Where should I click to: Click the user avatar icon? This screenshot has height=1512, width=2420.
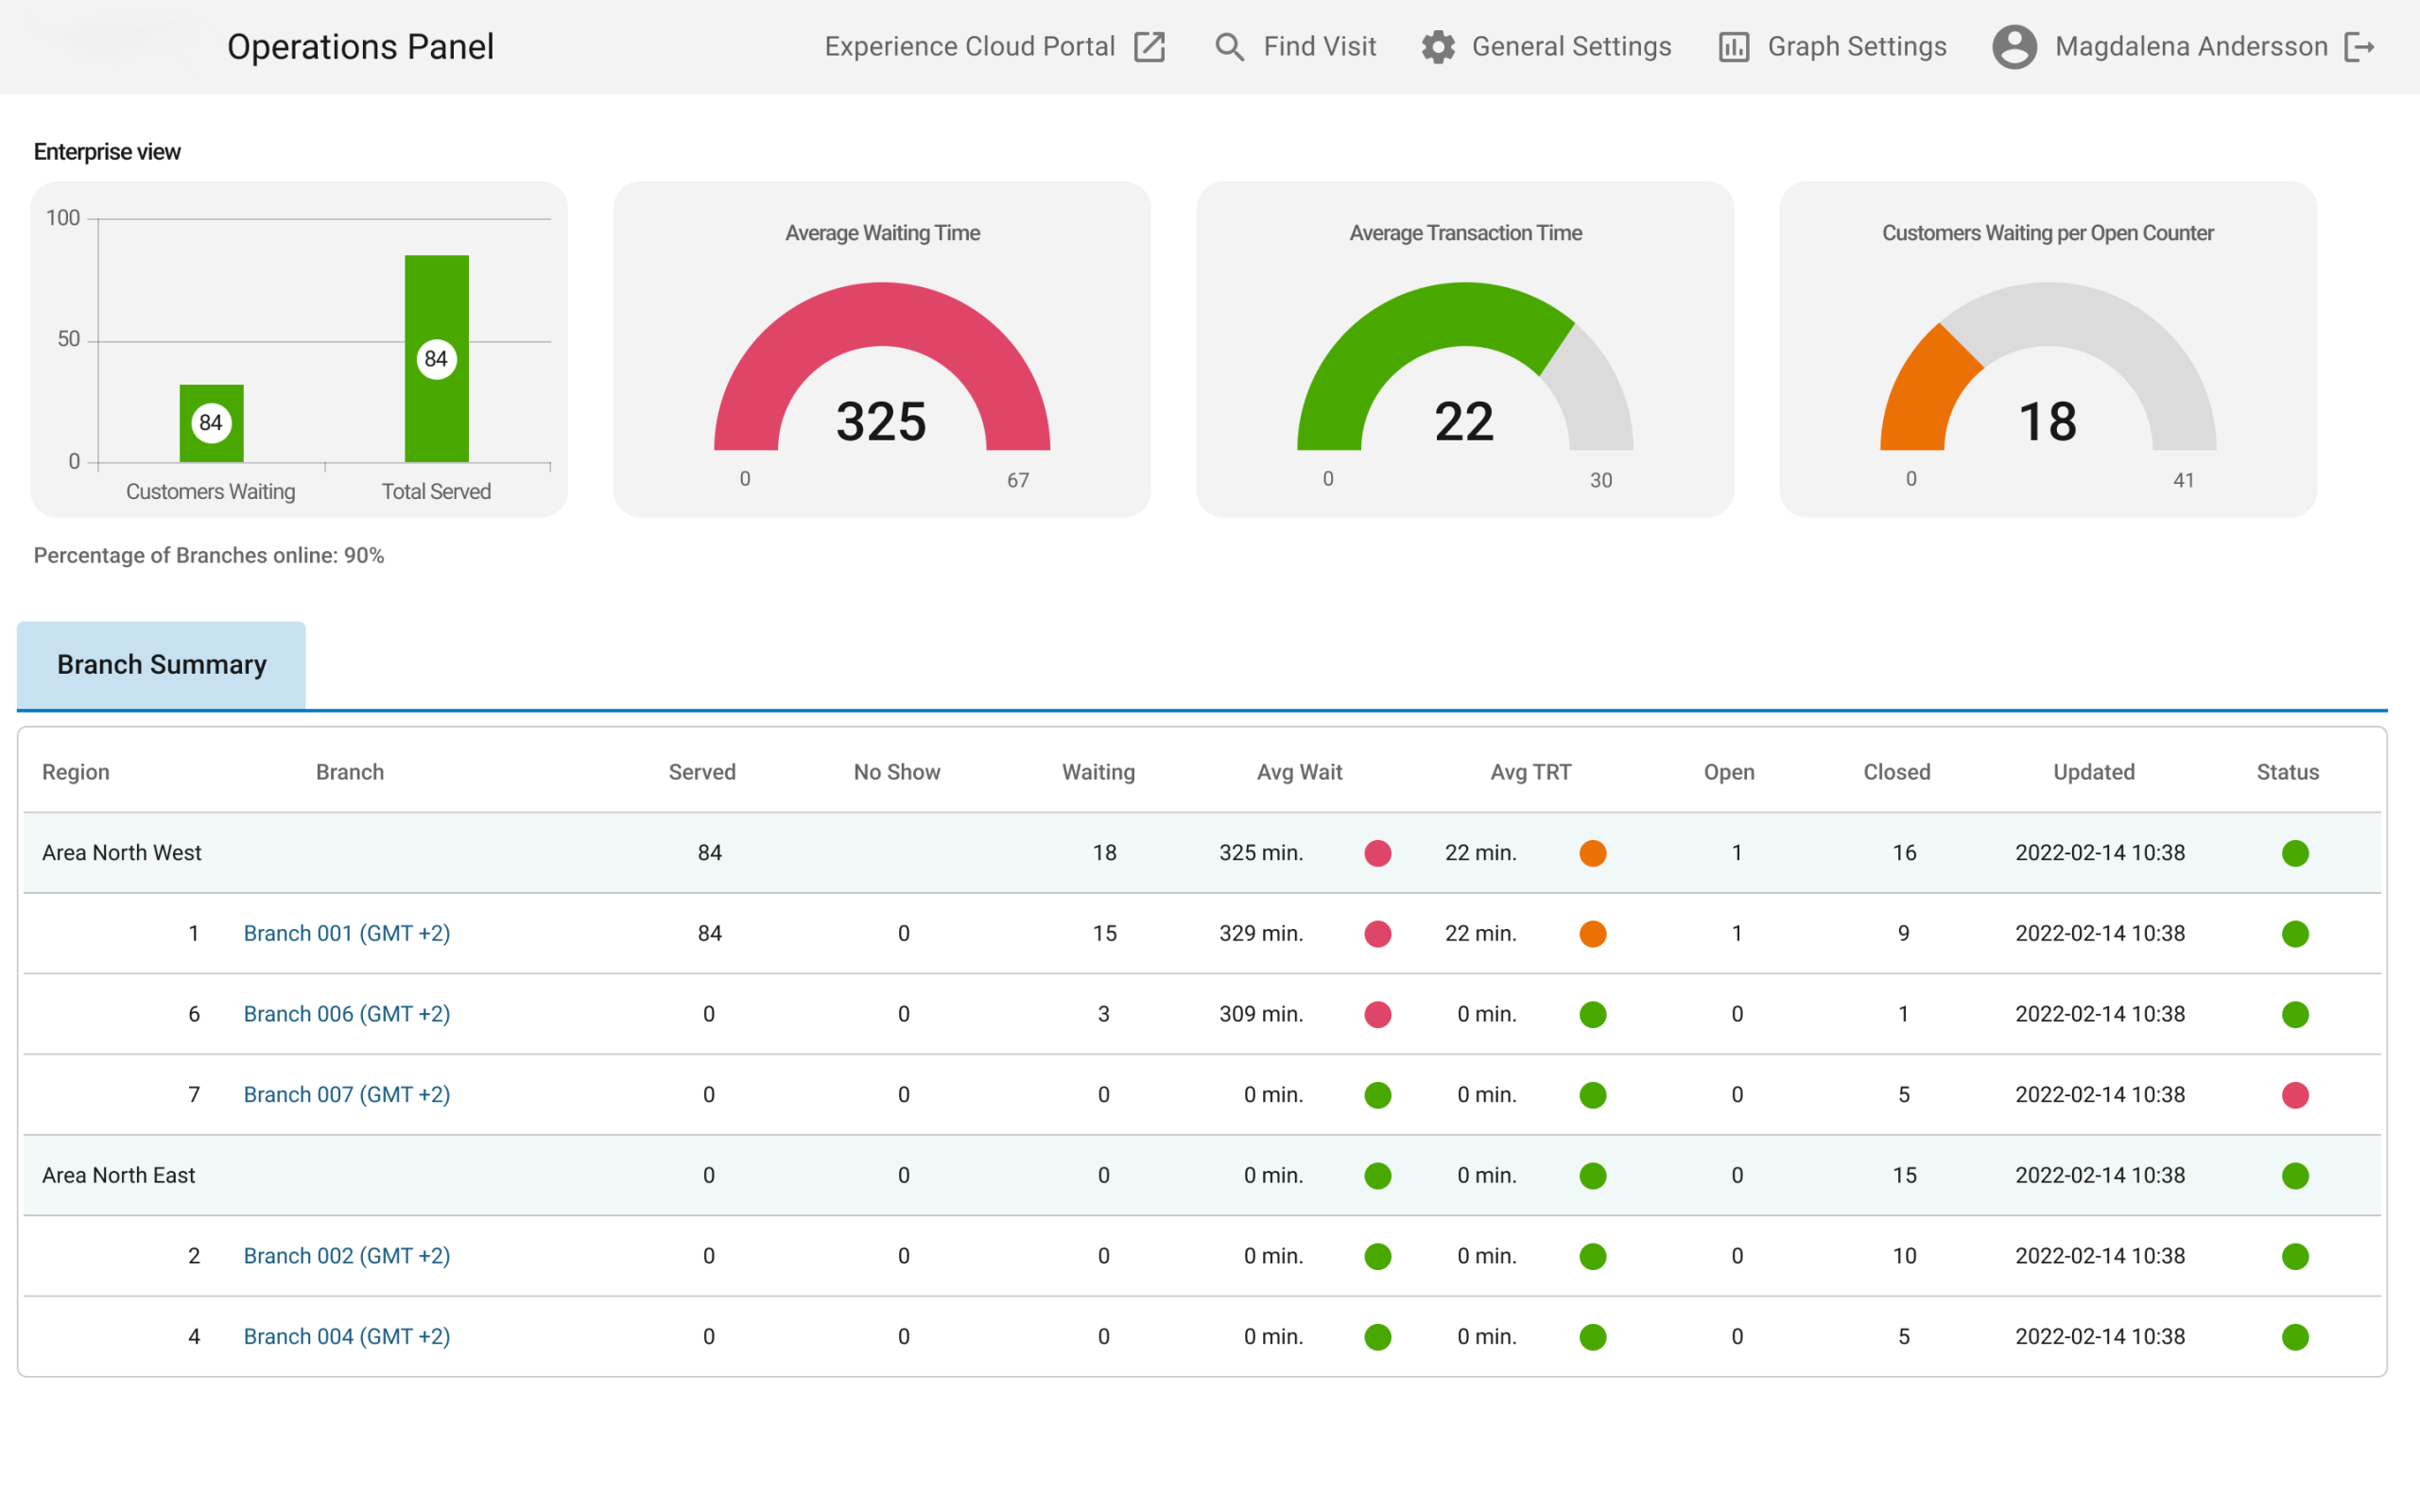(x=2014, y=47)
